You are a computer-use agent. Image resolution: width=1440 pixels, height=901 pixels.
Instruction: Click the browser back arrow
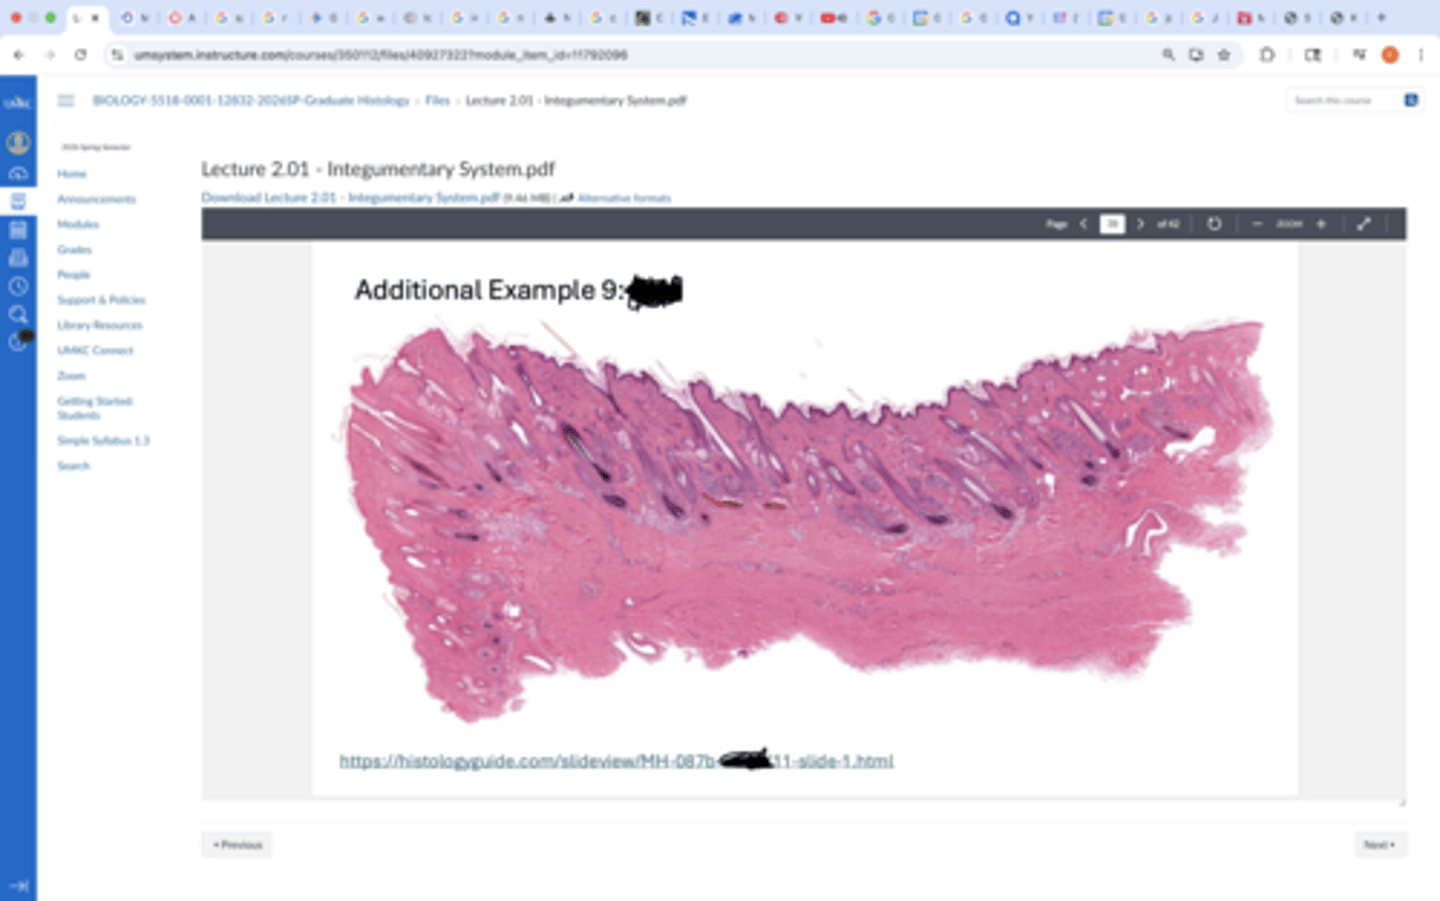click(19, 55)
